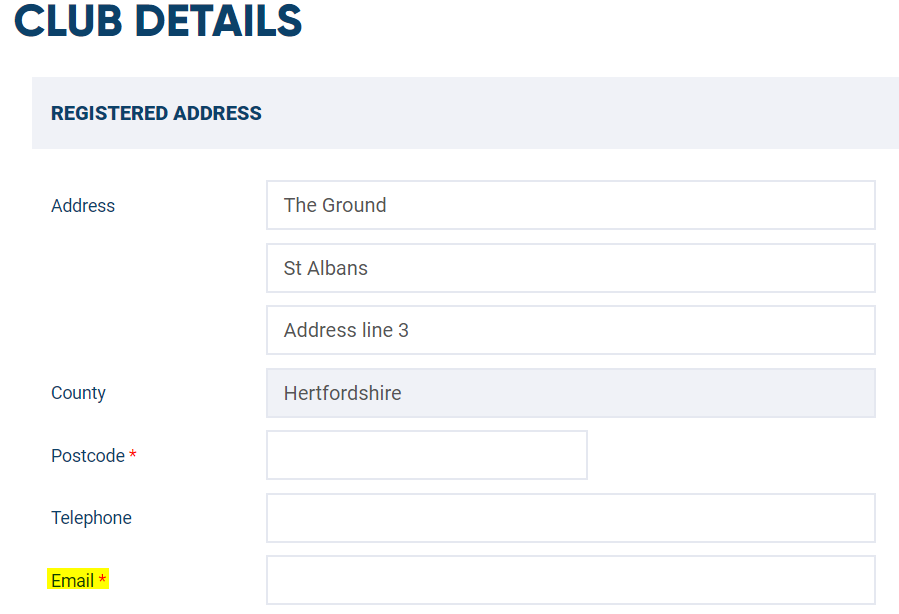Click the Address field label
The height and width of the screenshot is (614, 899).
[x=83, y=205]
